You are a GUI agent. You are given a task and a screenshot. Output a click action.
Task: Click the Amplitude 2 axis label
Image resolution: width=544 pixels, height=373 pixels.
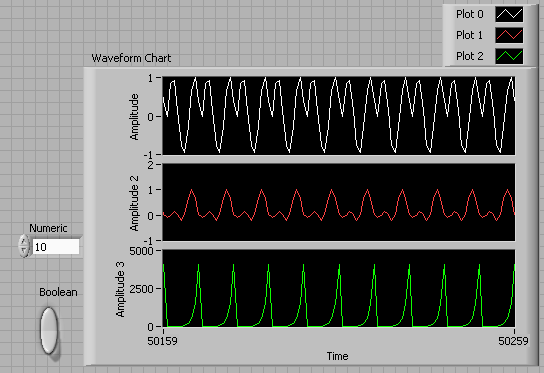[x=134, y=203]
